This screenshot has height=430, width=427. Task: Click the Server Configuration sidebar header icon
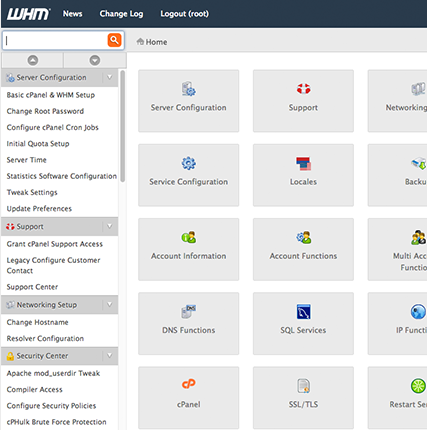11,78
